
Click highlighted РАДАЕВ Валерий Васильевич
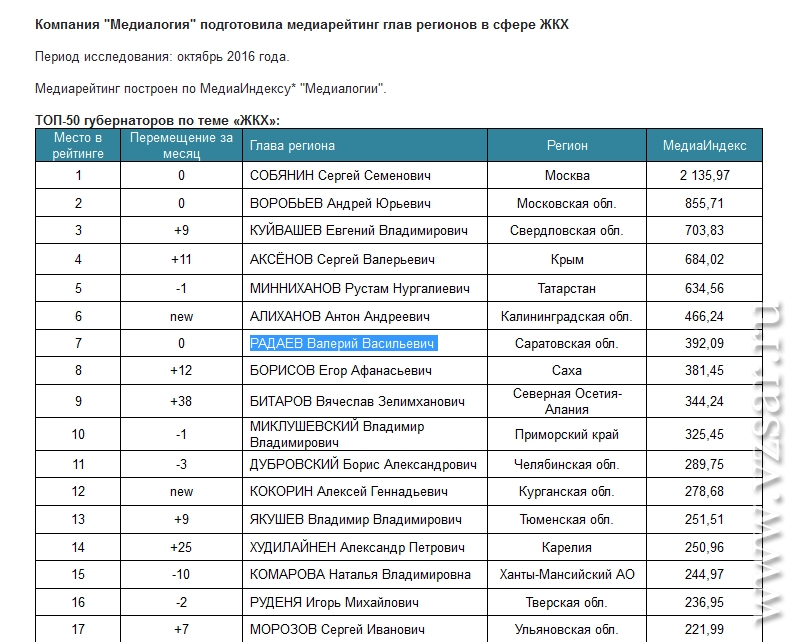tap(343, 343)
